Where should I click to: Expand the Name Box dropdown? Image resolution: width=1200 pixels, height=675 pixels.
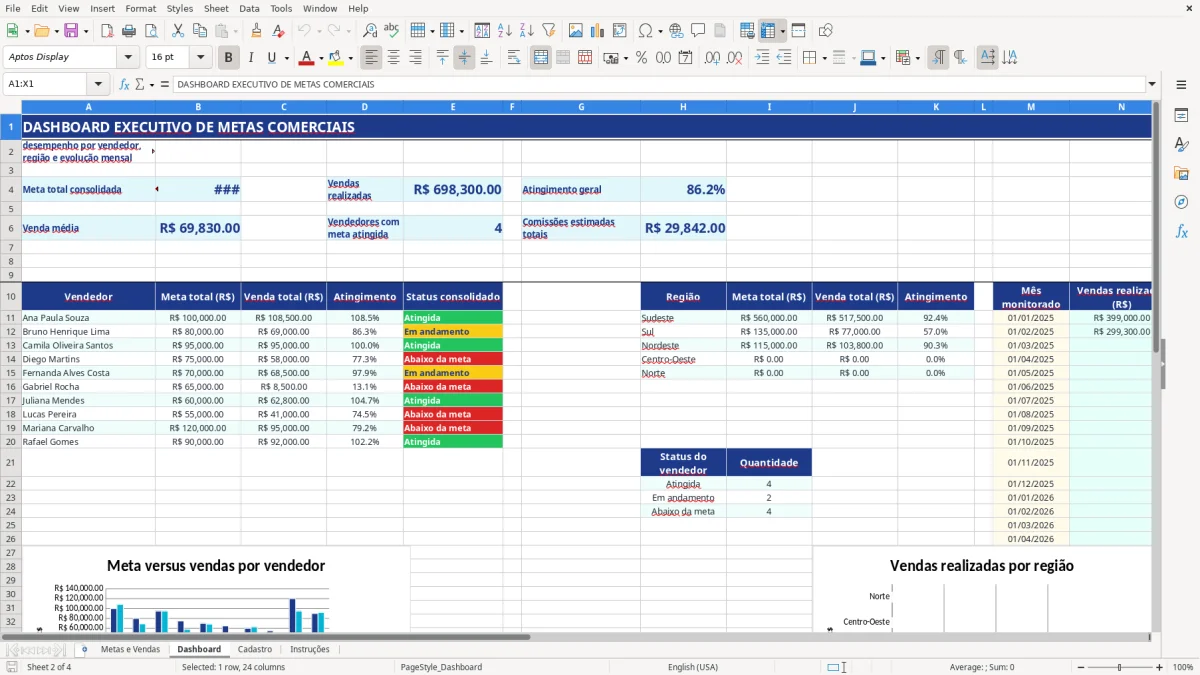[x=98, y=84]
